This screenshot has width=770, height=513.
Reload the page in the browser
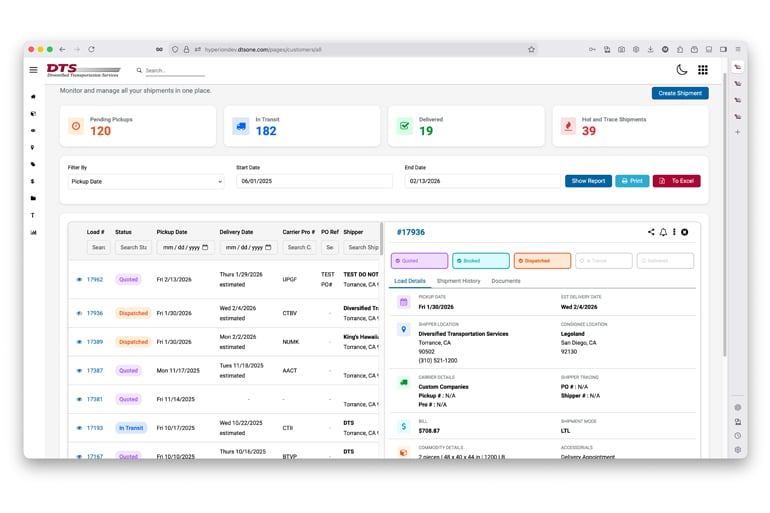point(91,49)
